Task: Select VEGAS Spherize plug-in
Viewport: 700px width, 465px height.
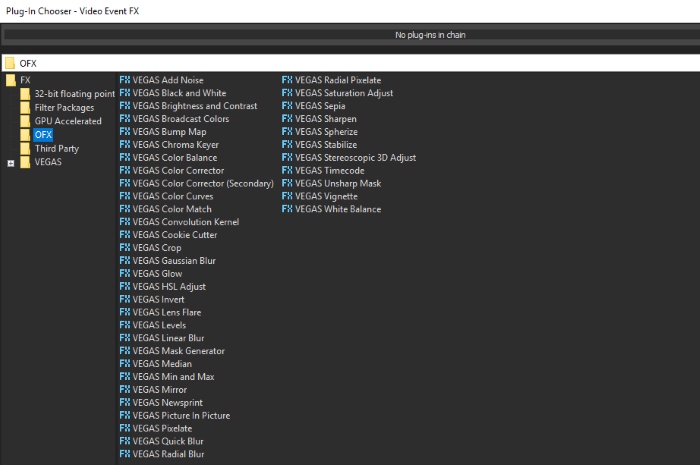Action: click(x=320, y=132)
